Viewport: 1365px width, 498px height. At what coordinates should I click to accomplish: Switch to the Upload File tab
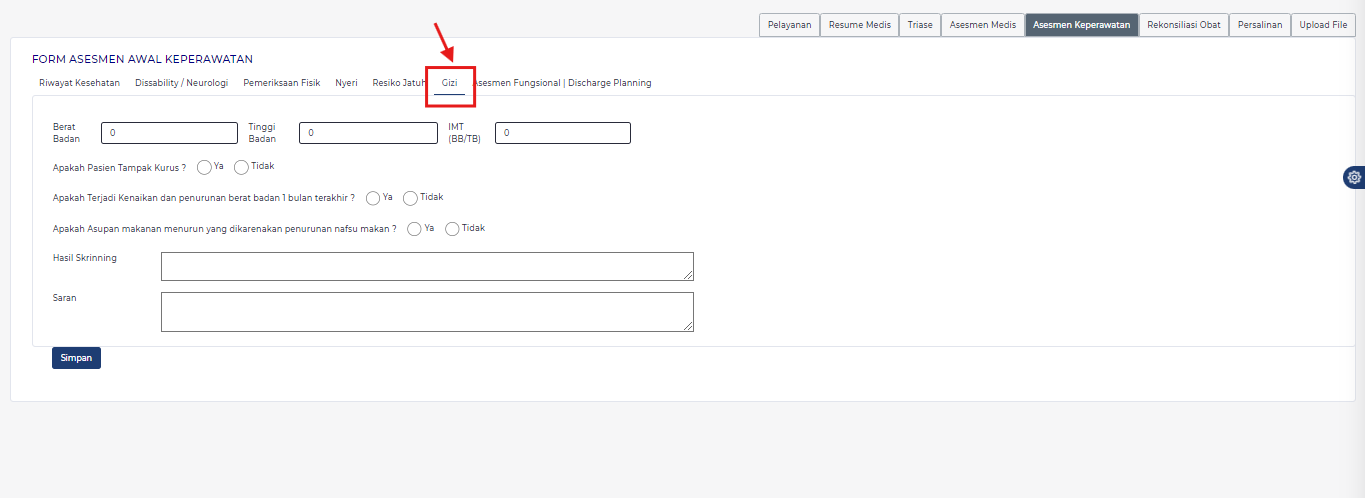(1322, 25)
